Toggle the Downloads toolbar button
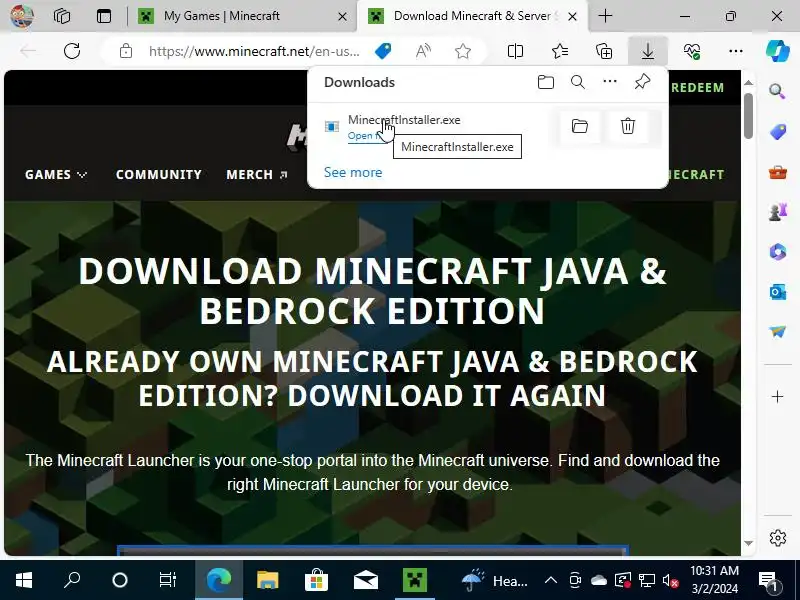 [648, 51]
